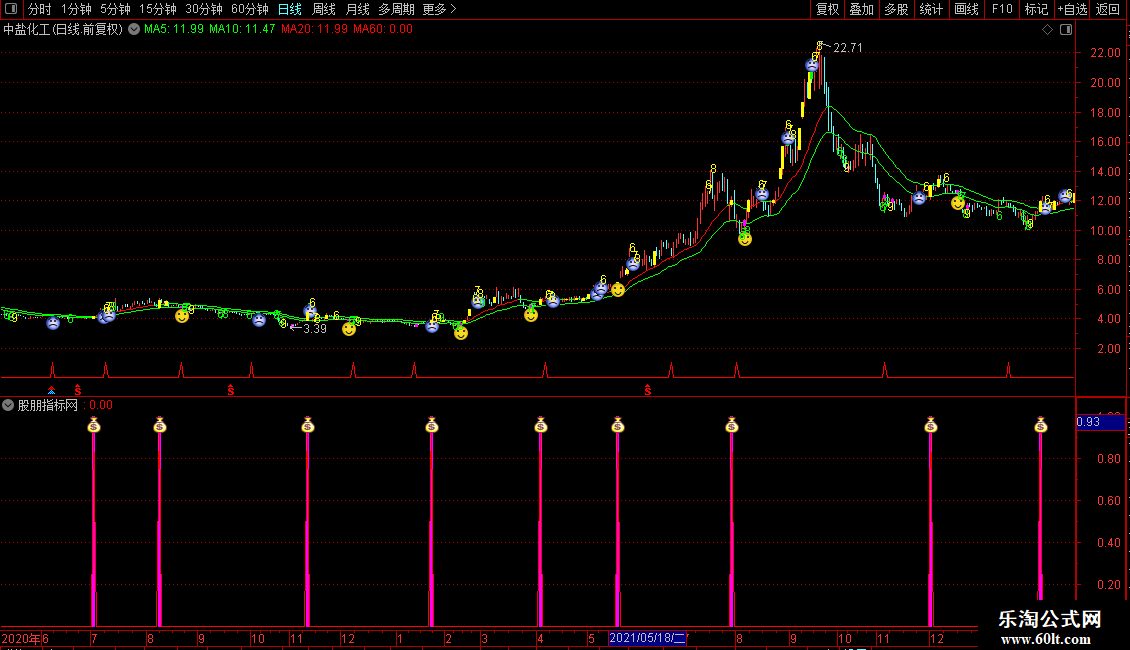This screenshot has height=650, width=1130.
Task: Select the 30分钟 period tab
Action: point(204,9)
